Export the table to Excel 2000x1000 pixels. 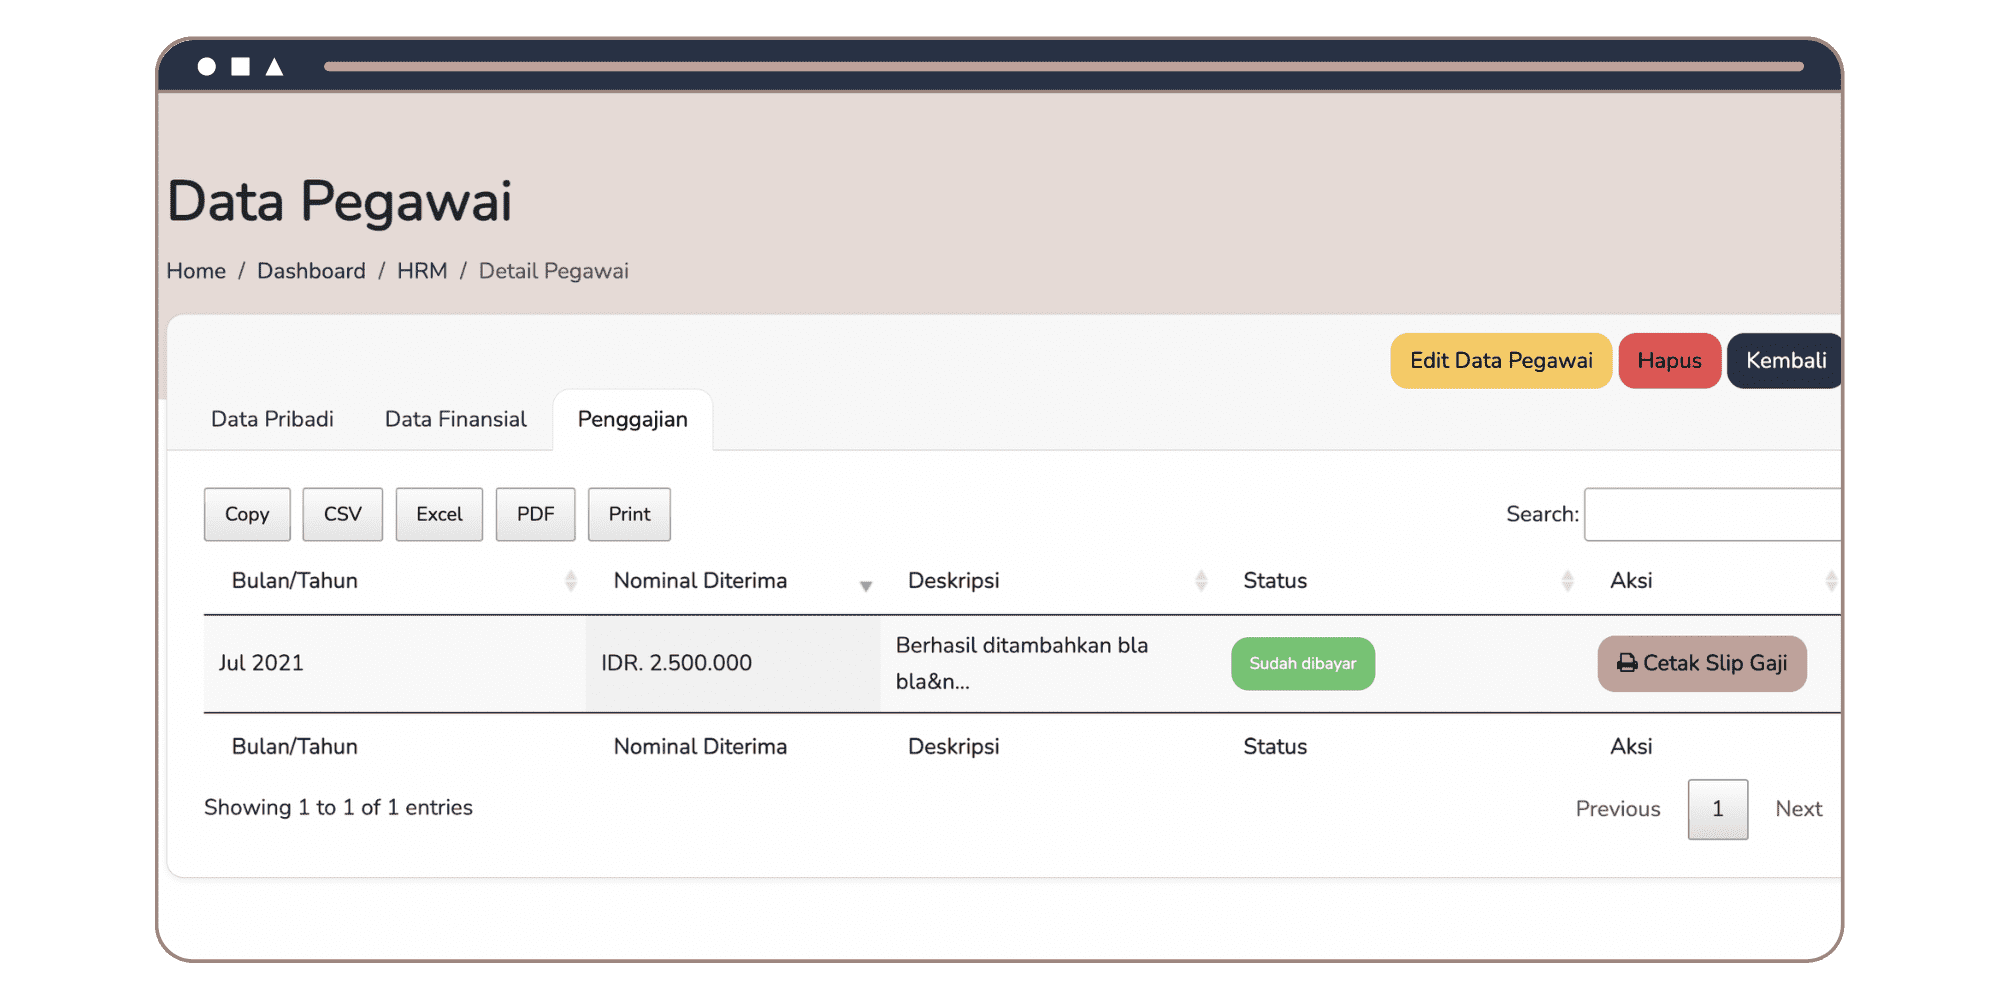pos(439,514)
